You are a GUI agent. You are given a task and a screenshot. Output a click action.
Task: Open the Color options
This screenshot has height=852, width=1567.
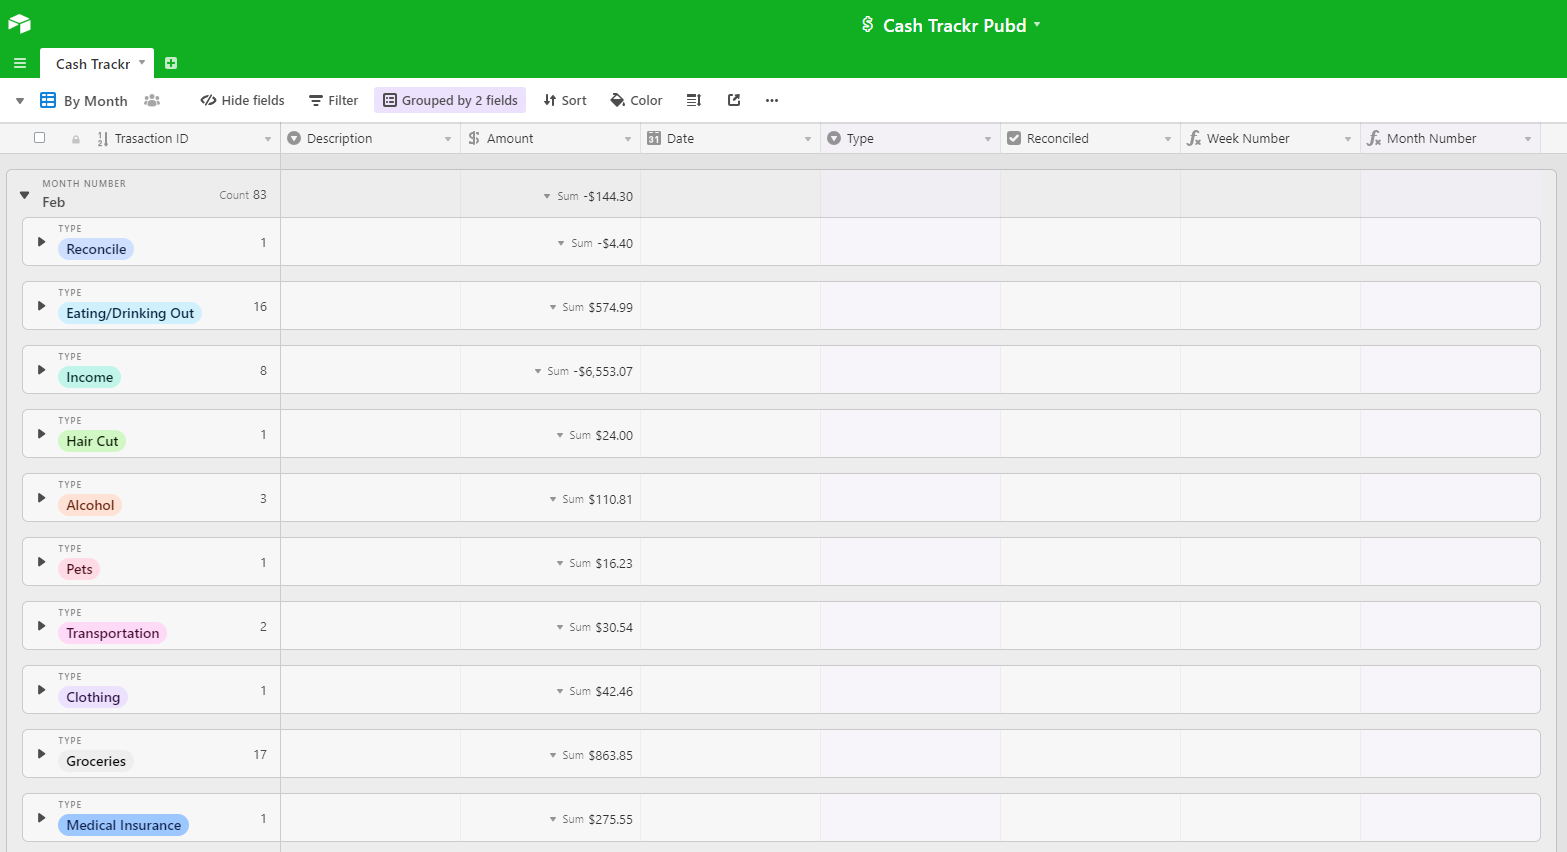(x=636, y=100)
